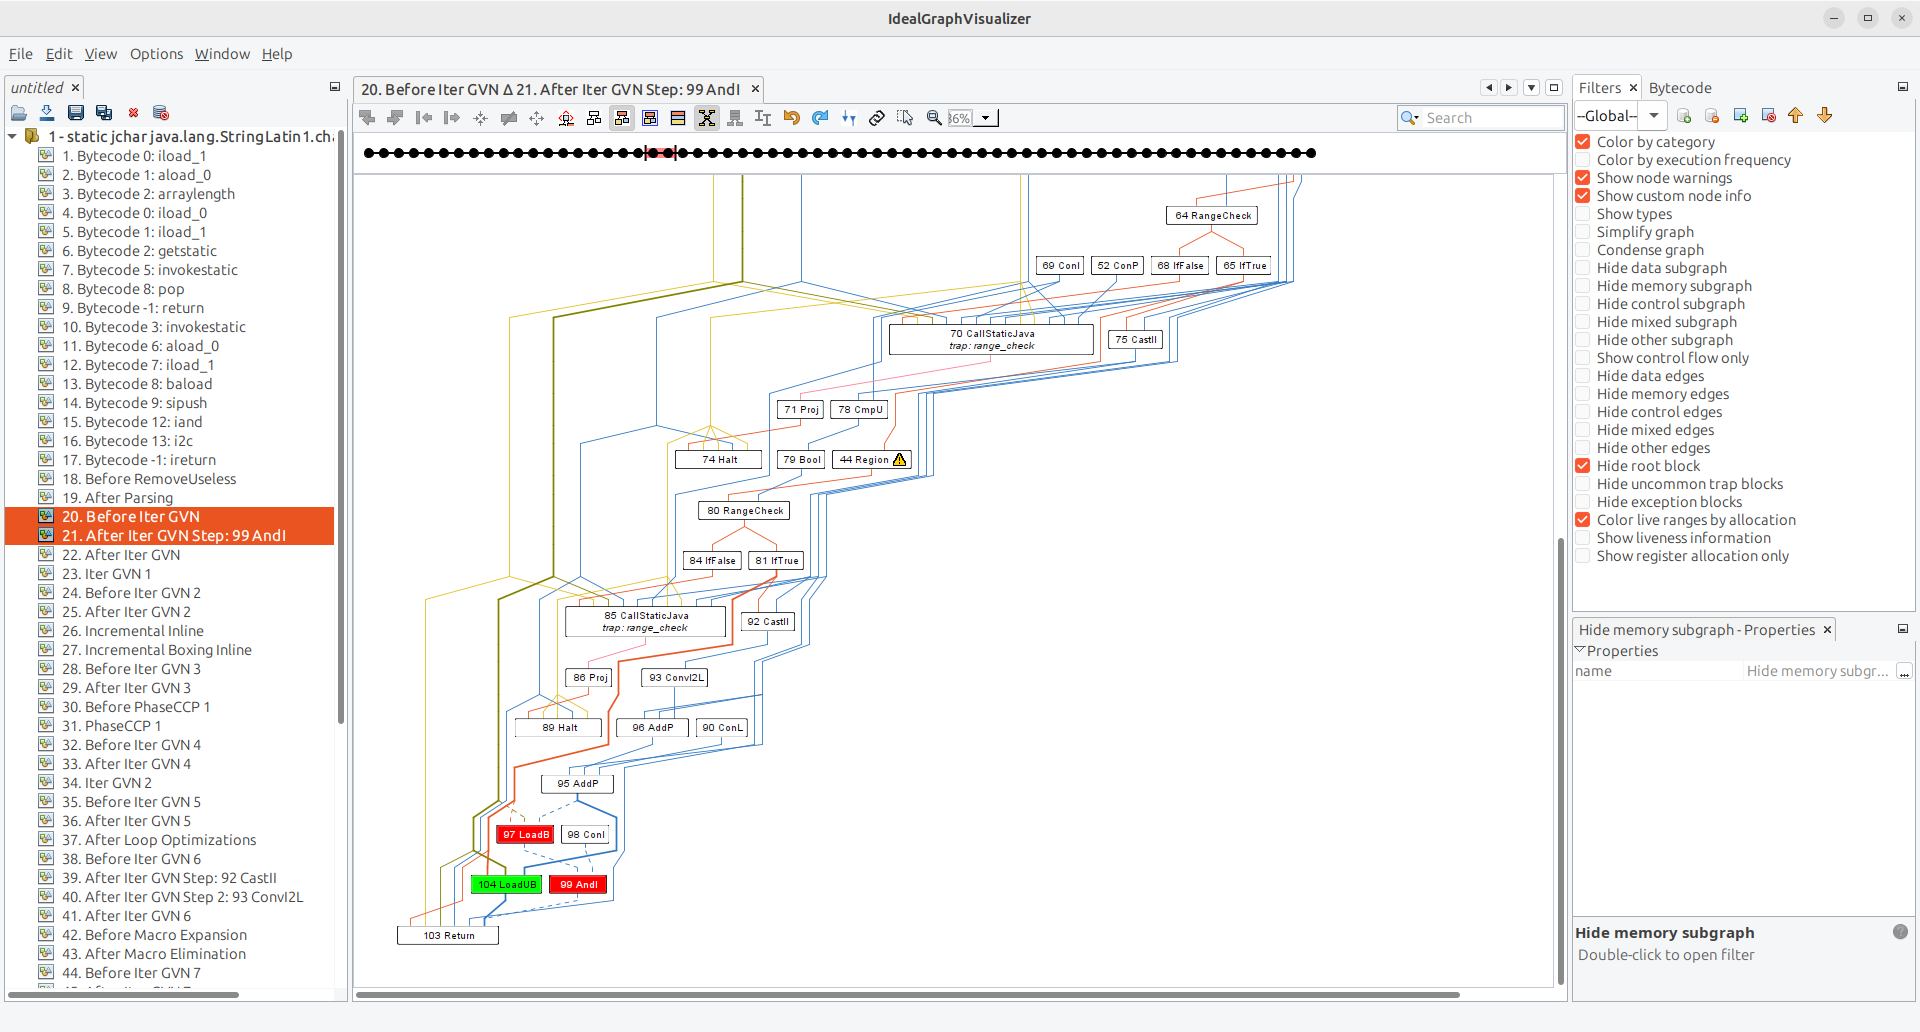Toggle Color by execution frequency checkbox
Image resolution: width=1920 pixels, height=1032 pixels.
[1583, 160]
